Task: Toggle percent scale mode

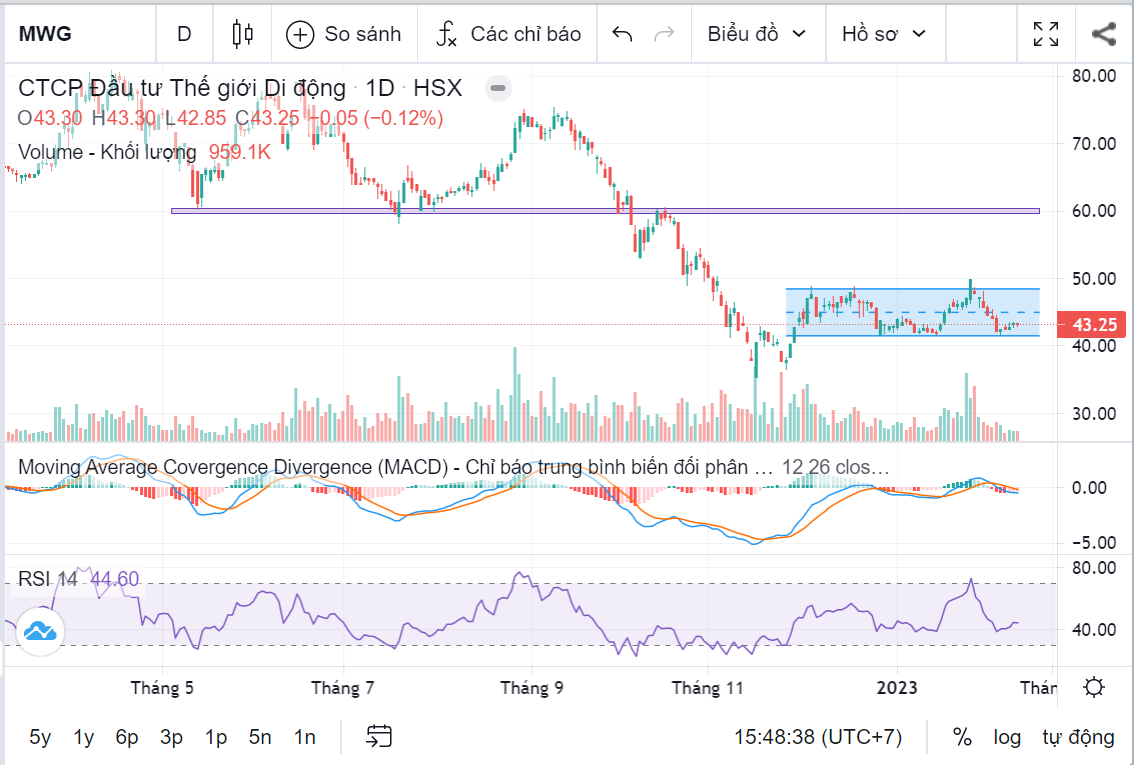Action: click(x=962, y=737)
